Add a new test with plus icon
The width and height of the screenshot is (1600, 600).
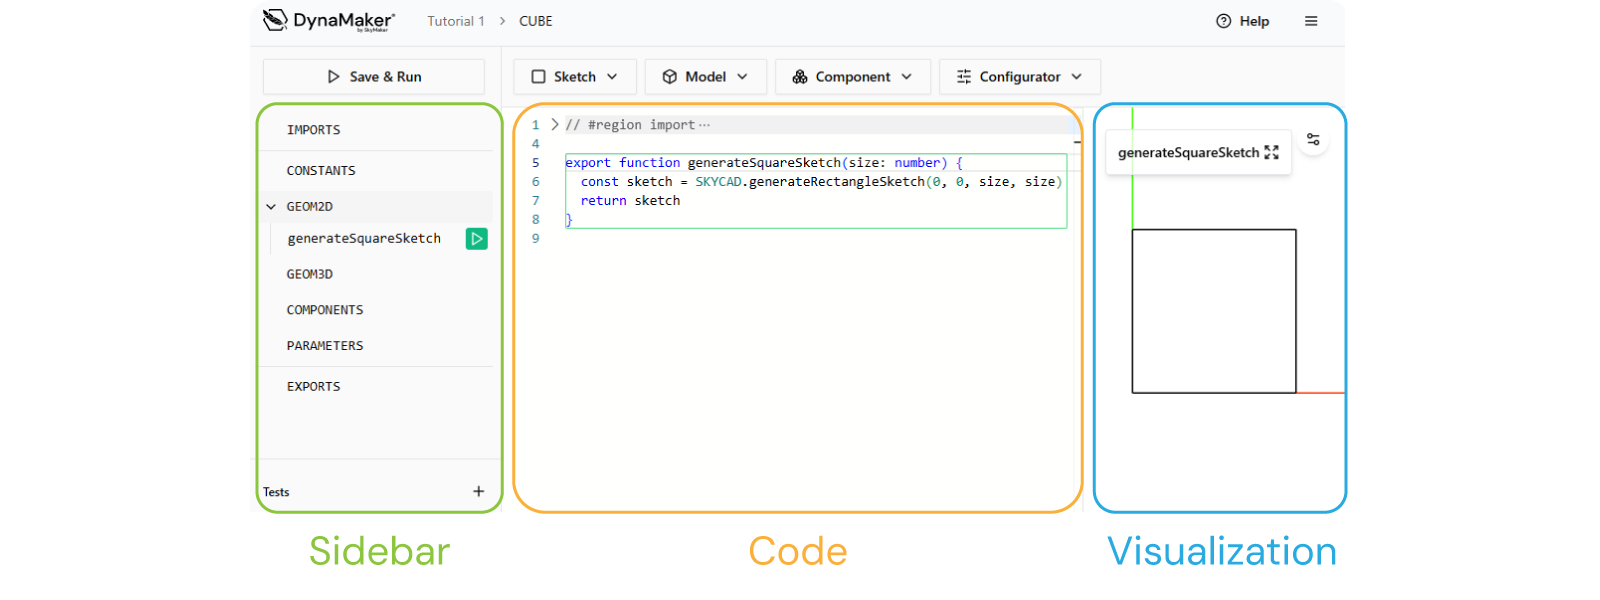point(479,491)
